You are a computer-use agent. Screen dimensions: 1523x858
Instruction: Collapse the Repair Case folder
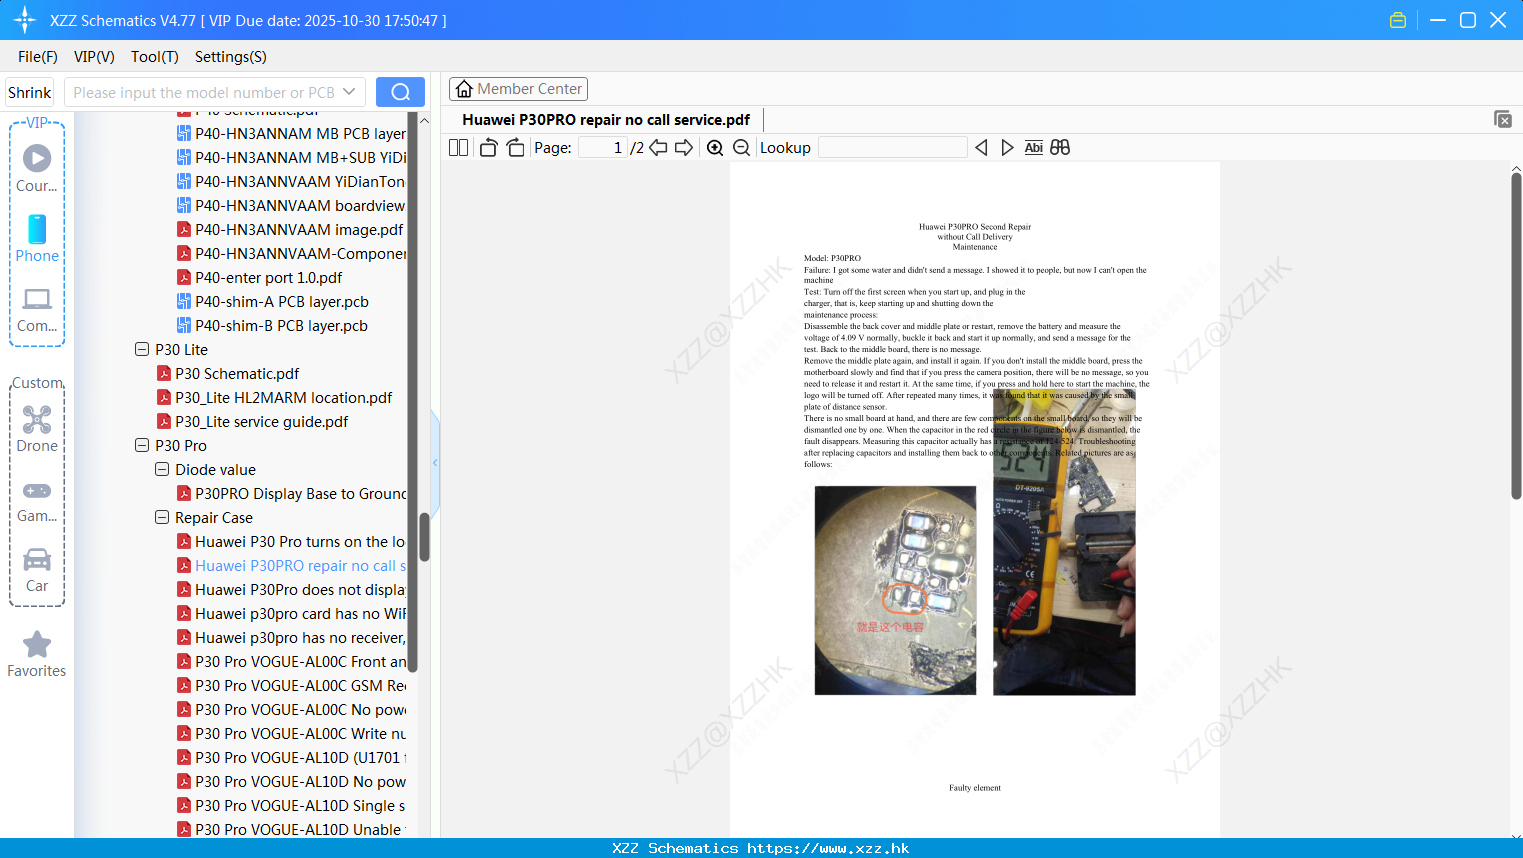click(162, 517)
